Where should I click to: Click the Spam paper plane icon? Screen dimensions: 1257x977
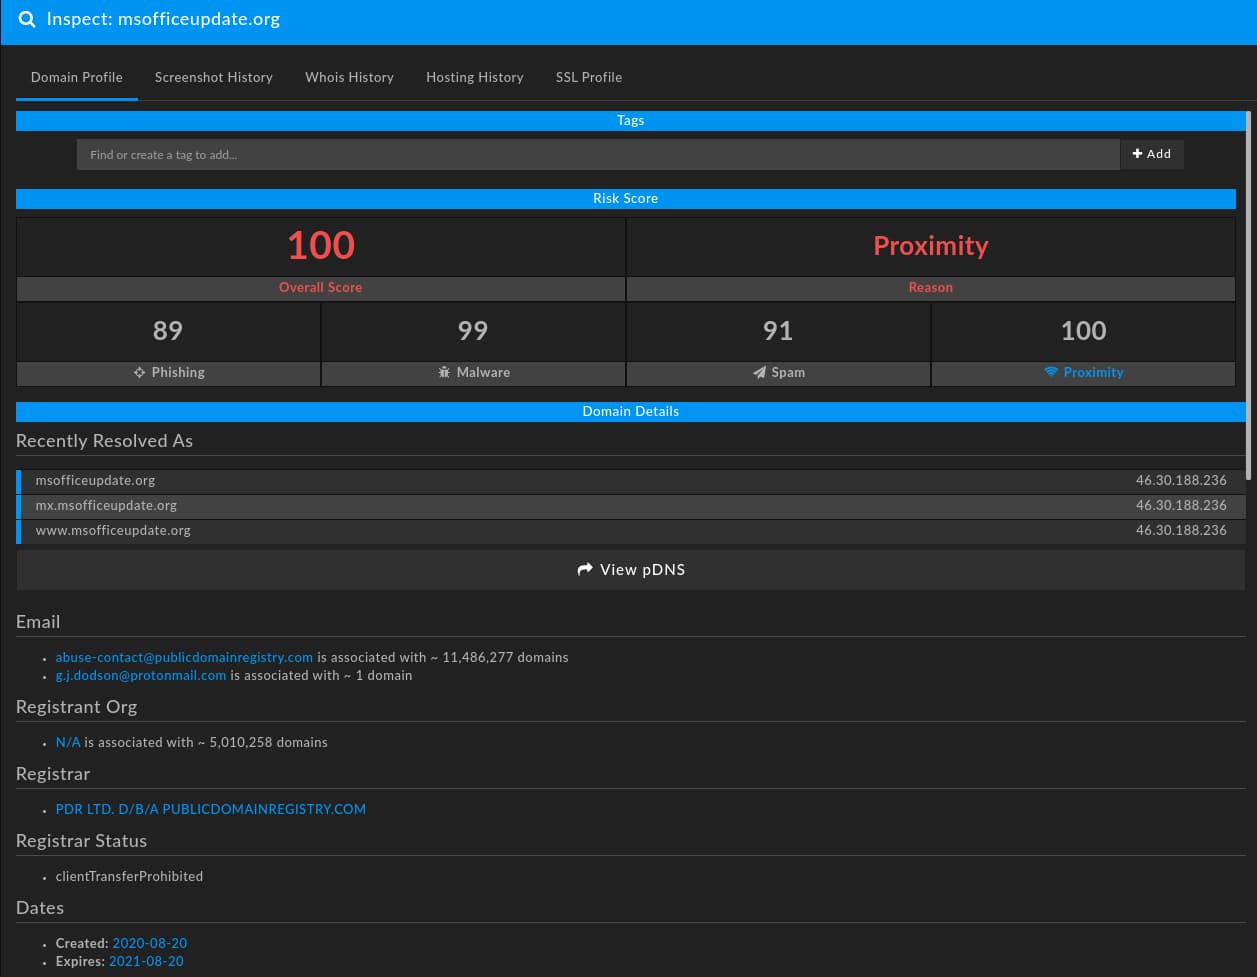click(x=760, y=372)
